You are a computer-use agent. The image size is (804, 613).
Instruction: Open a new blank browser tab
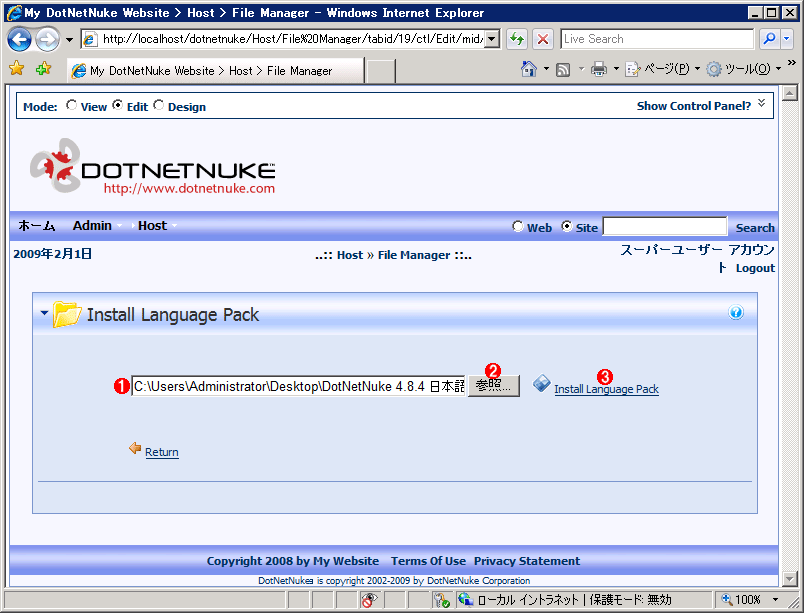click(x=380, y=71)
